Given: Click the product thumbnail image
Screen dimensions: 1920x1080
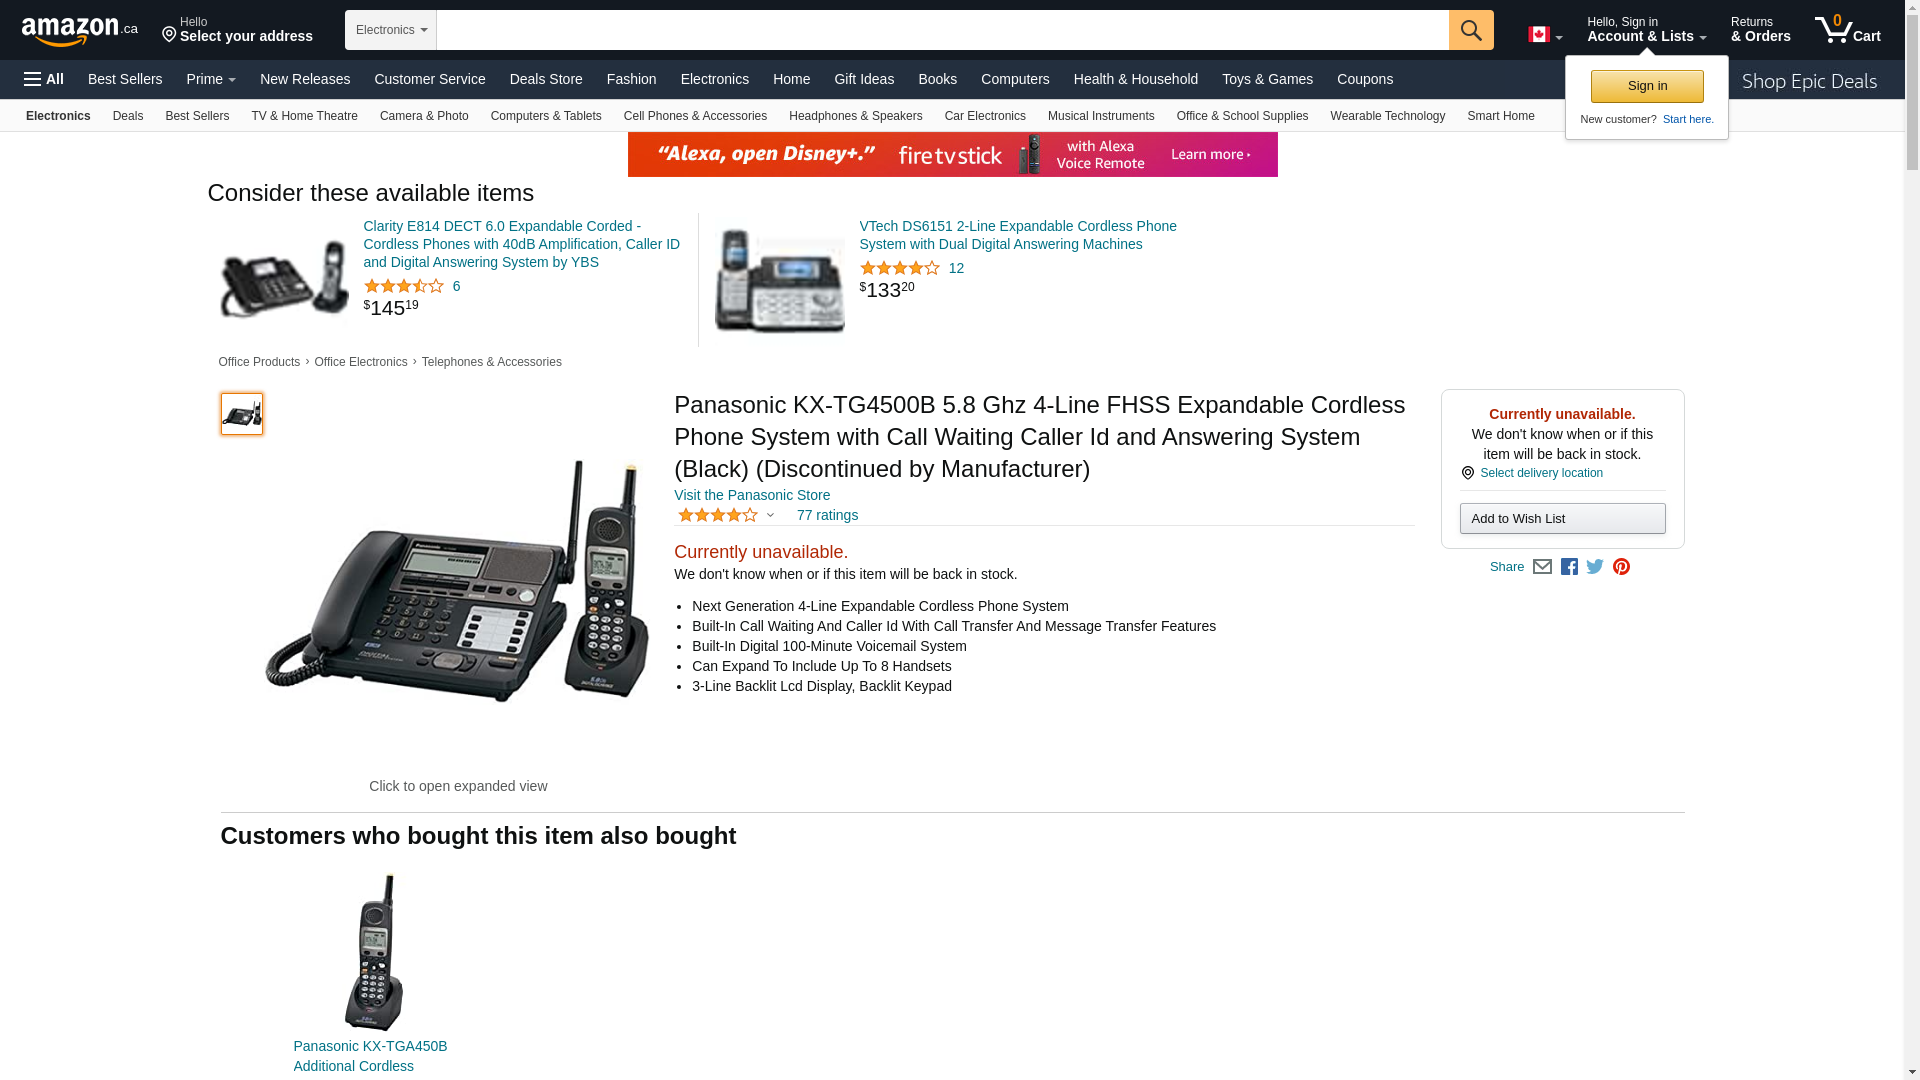Looking at the screenshot, I should click(x=241, y=413).
